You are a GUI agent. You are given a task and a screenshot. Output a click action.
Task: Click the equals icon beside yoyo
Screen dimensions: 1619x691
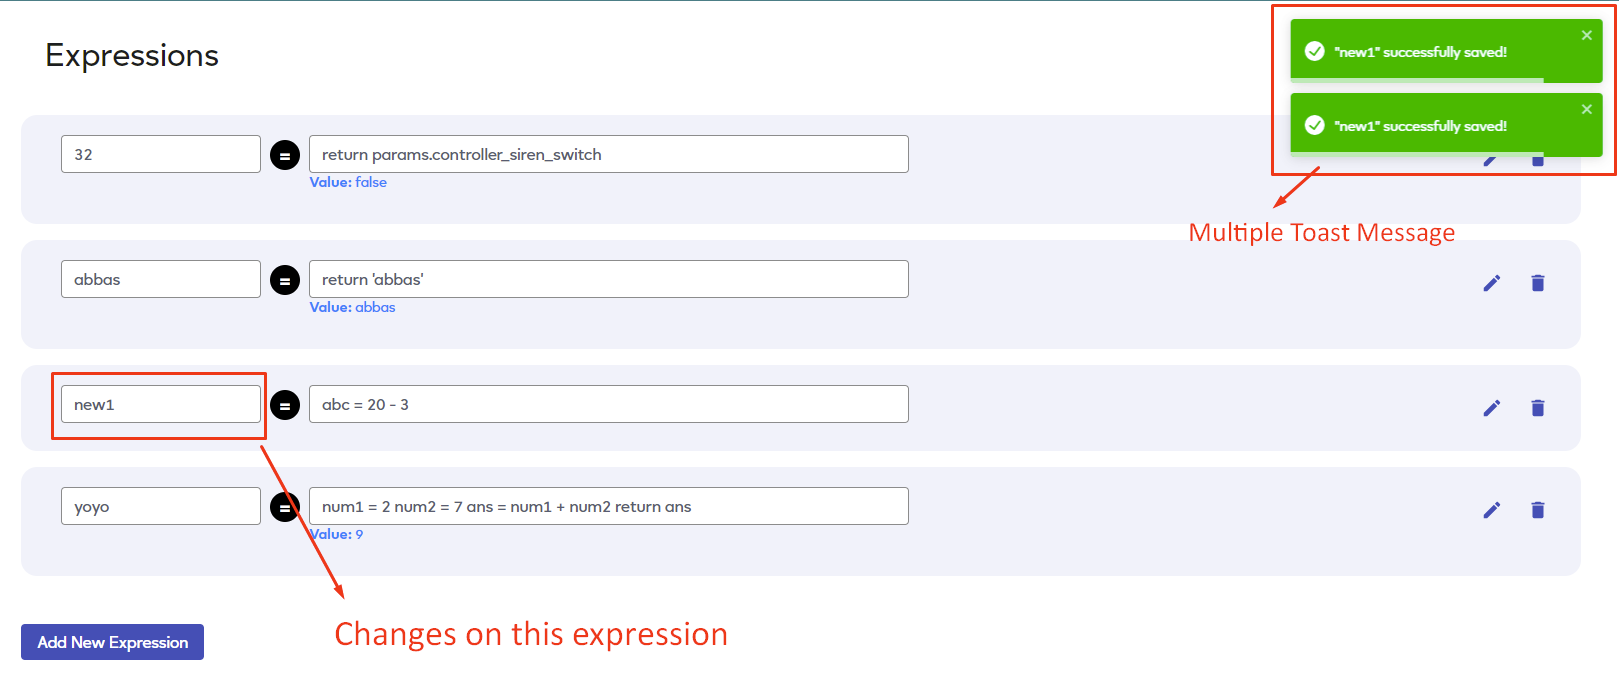point(285,508)
